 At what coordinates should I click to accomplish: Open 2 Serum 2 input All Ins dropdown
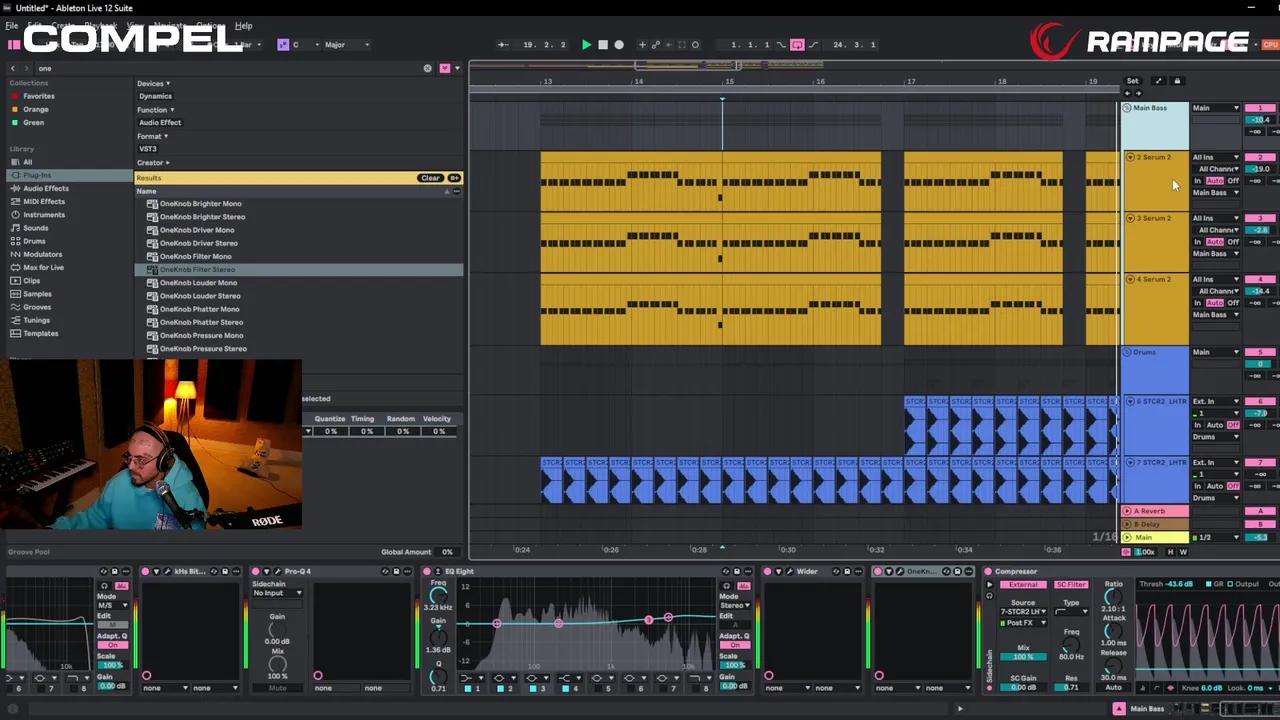[x=1215, y=157]
